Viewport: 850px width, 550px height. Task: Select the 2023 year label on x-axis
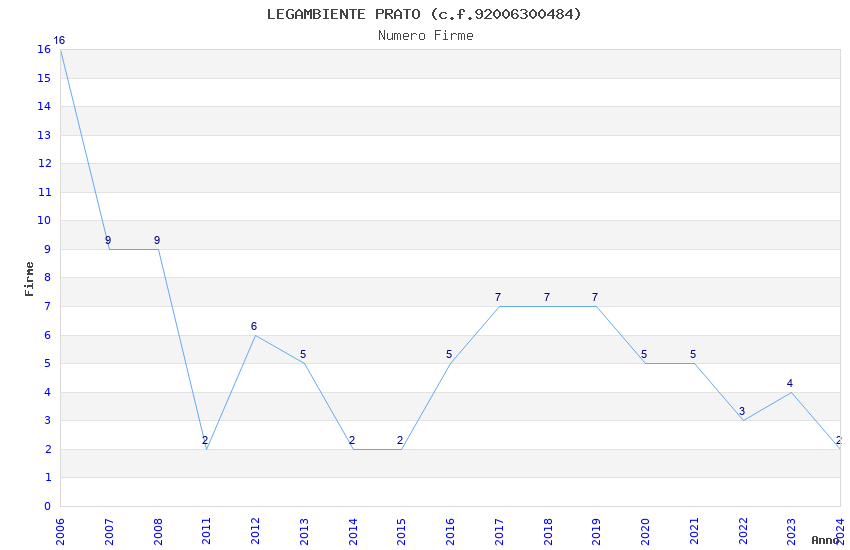[x=791, y=532]
